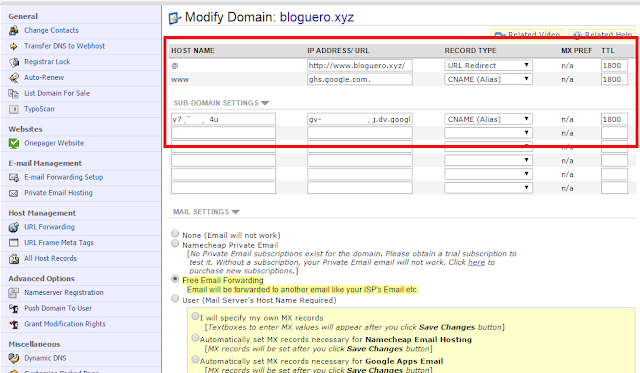640x373 pixels.
Task: Open Dynamic DNS settings
Action: pos(45,358)
